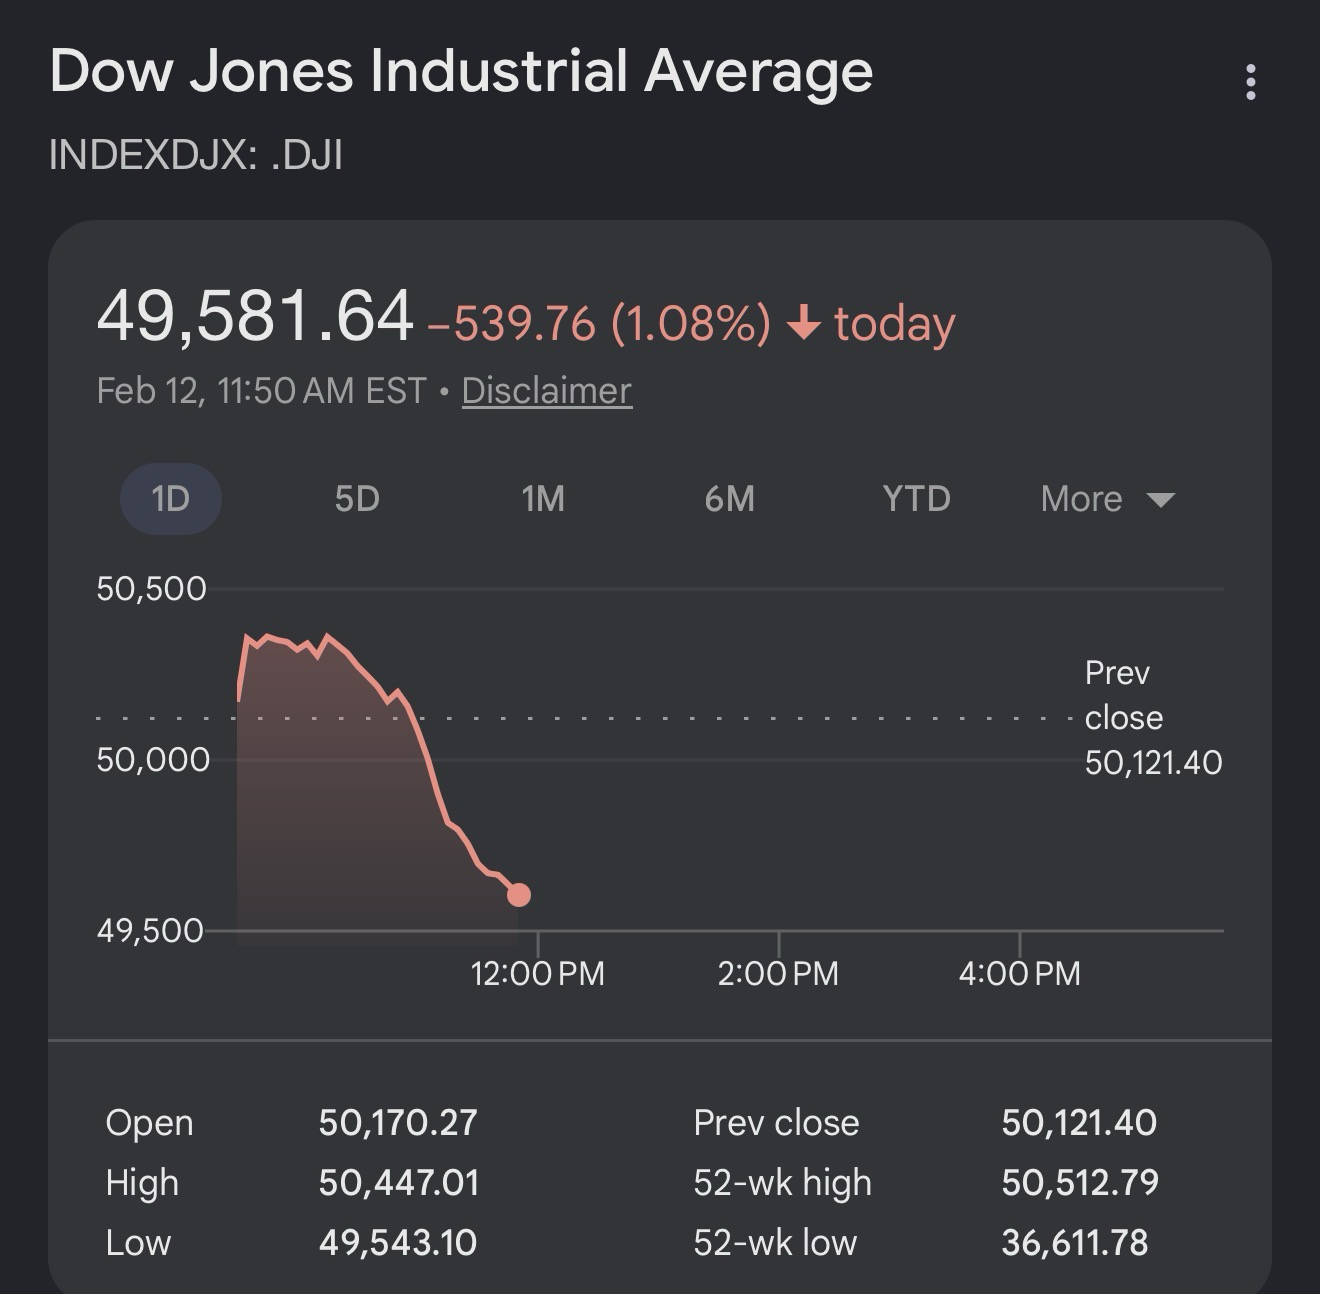The height and width of the screenshot is (1294, 1320).
Task: Open the three-dot more options menu
Action: tap(1250, 82)
